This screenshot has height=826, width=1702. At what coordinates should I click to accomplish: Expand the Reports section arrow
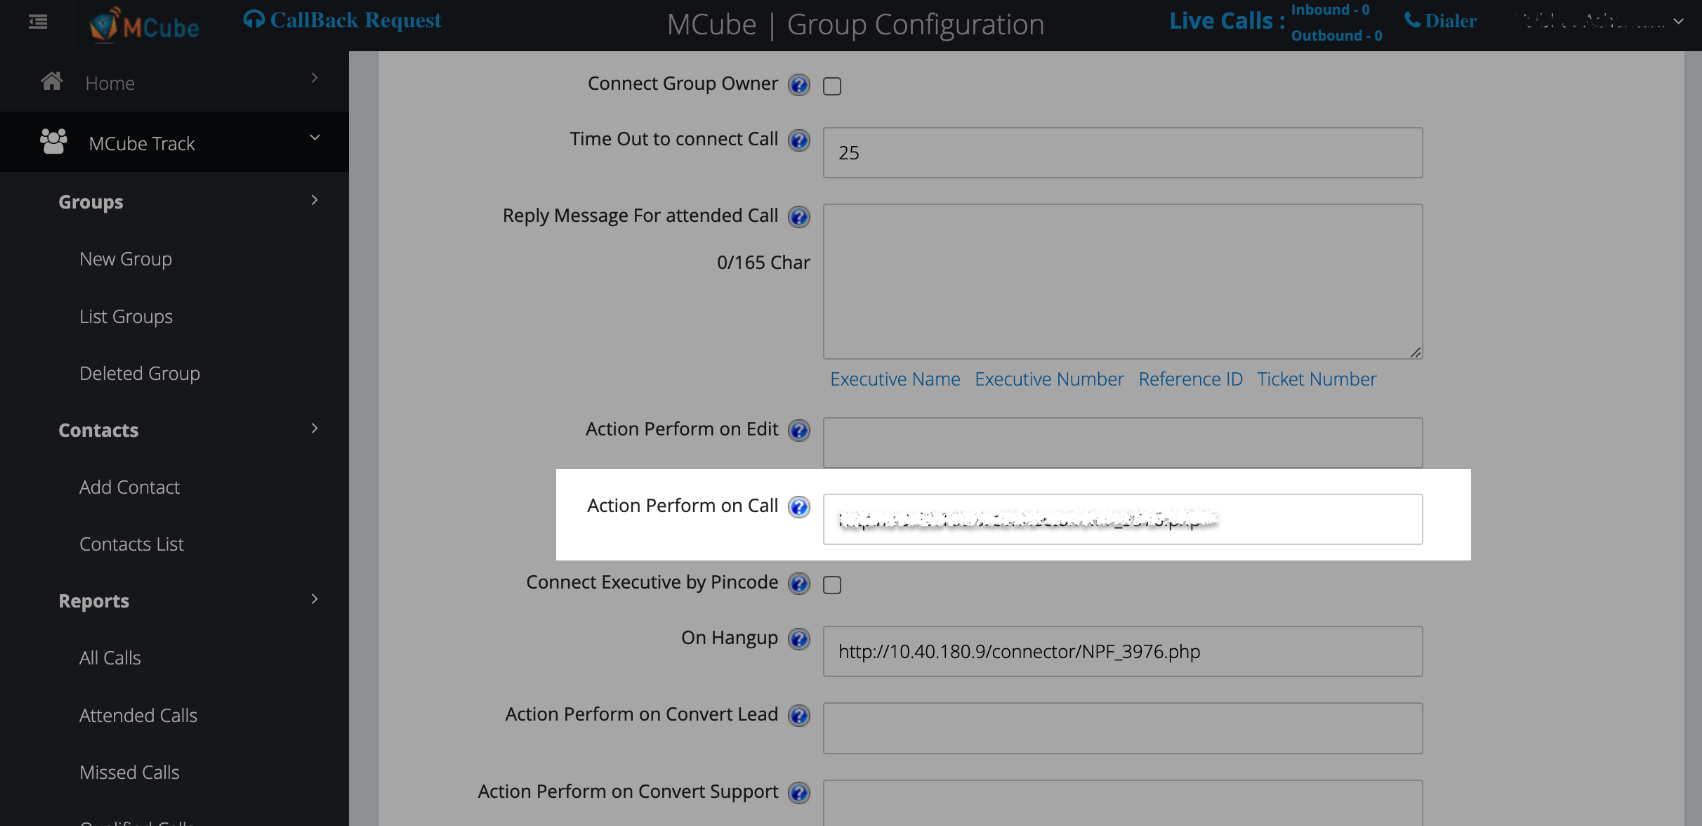(315, 599)
